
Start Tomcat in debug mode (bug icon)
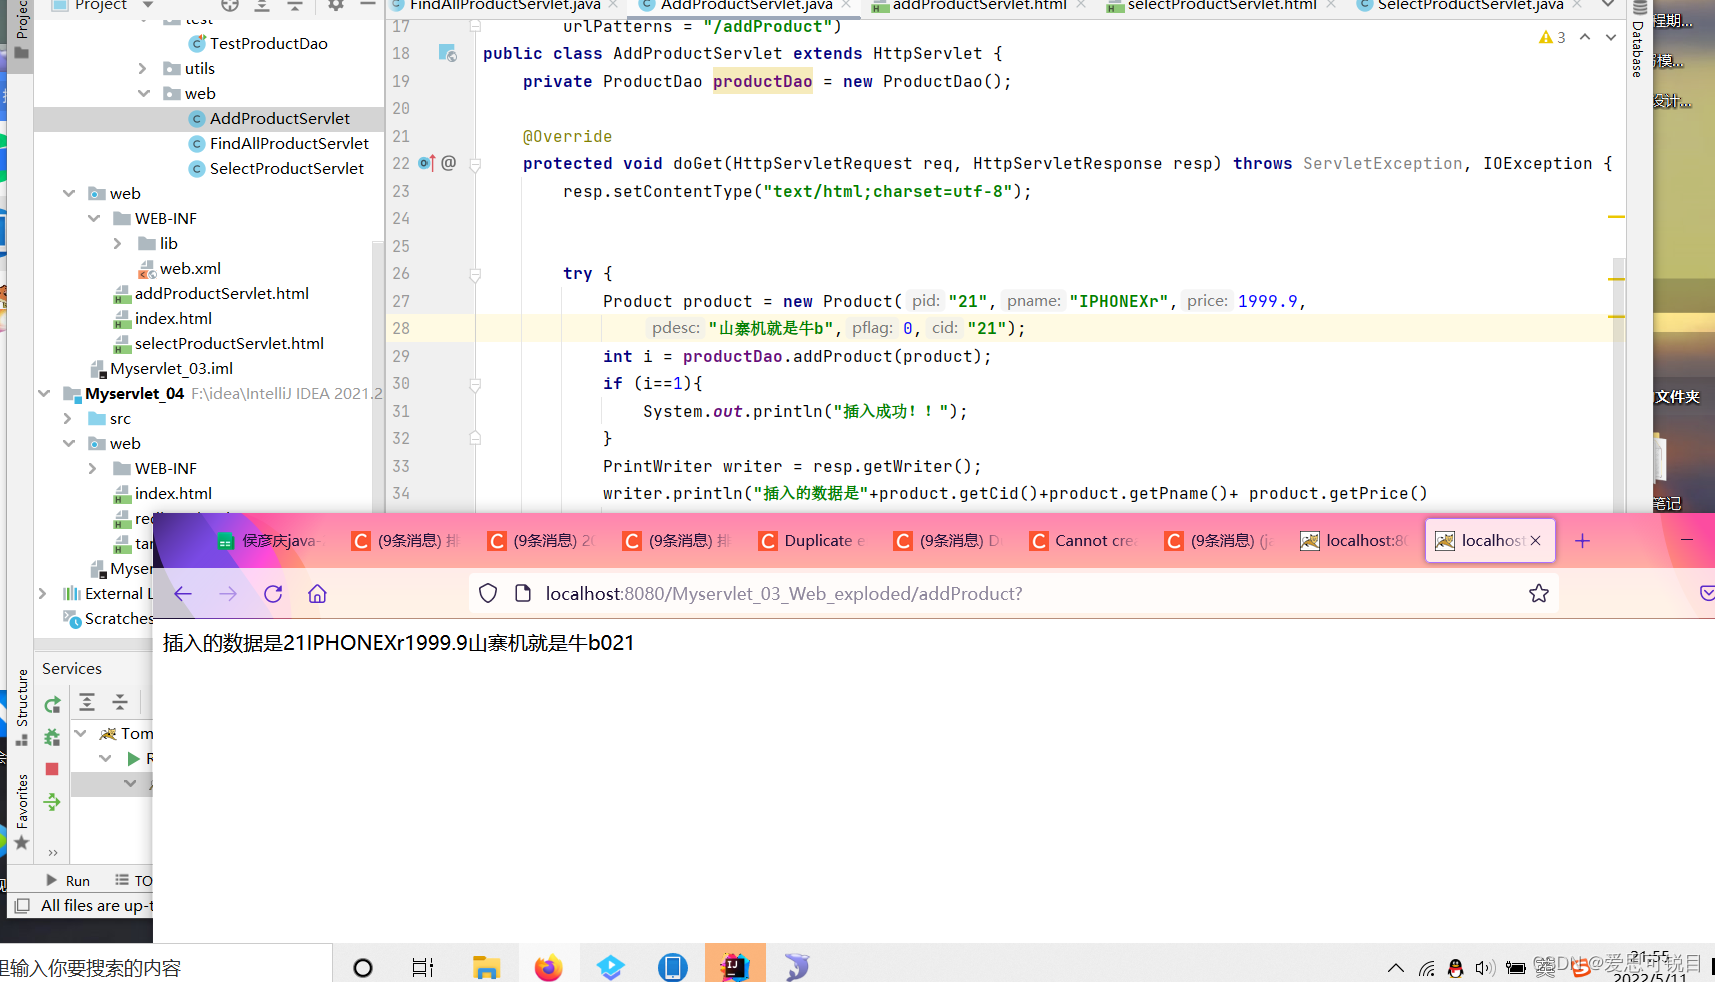point(52,737)
